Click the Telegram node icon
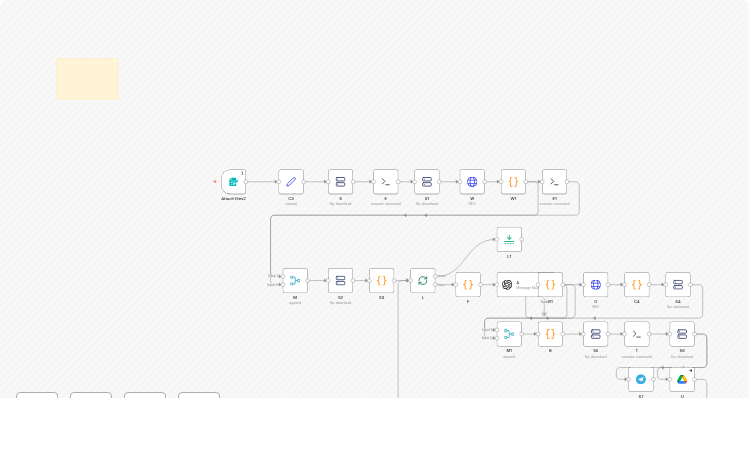 click(641, 380)
